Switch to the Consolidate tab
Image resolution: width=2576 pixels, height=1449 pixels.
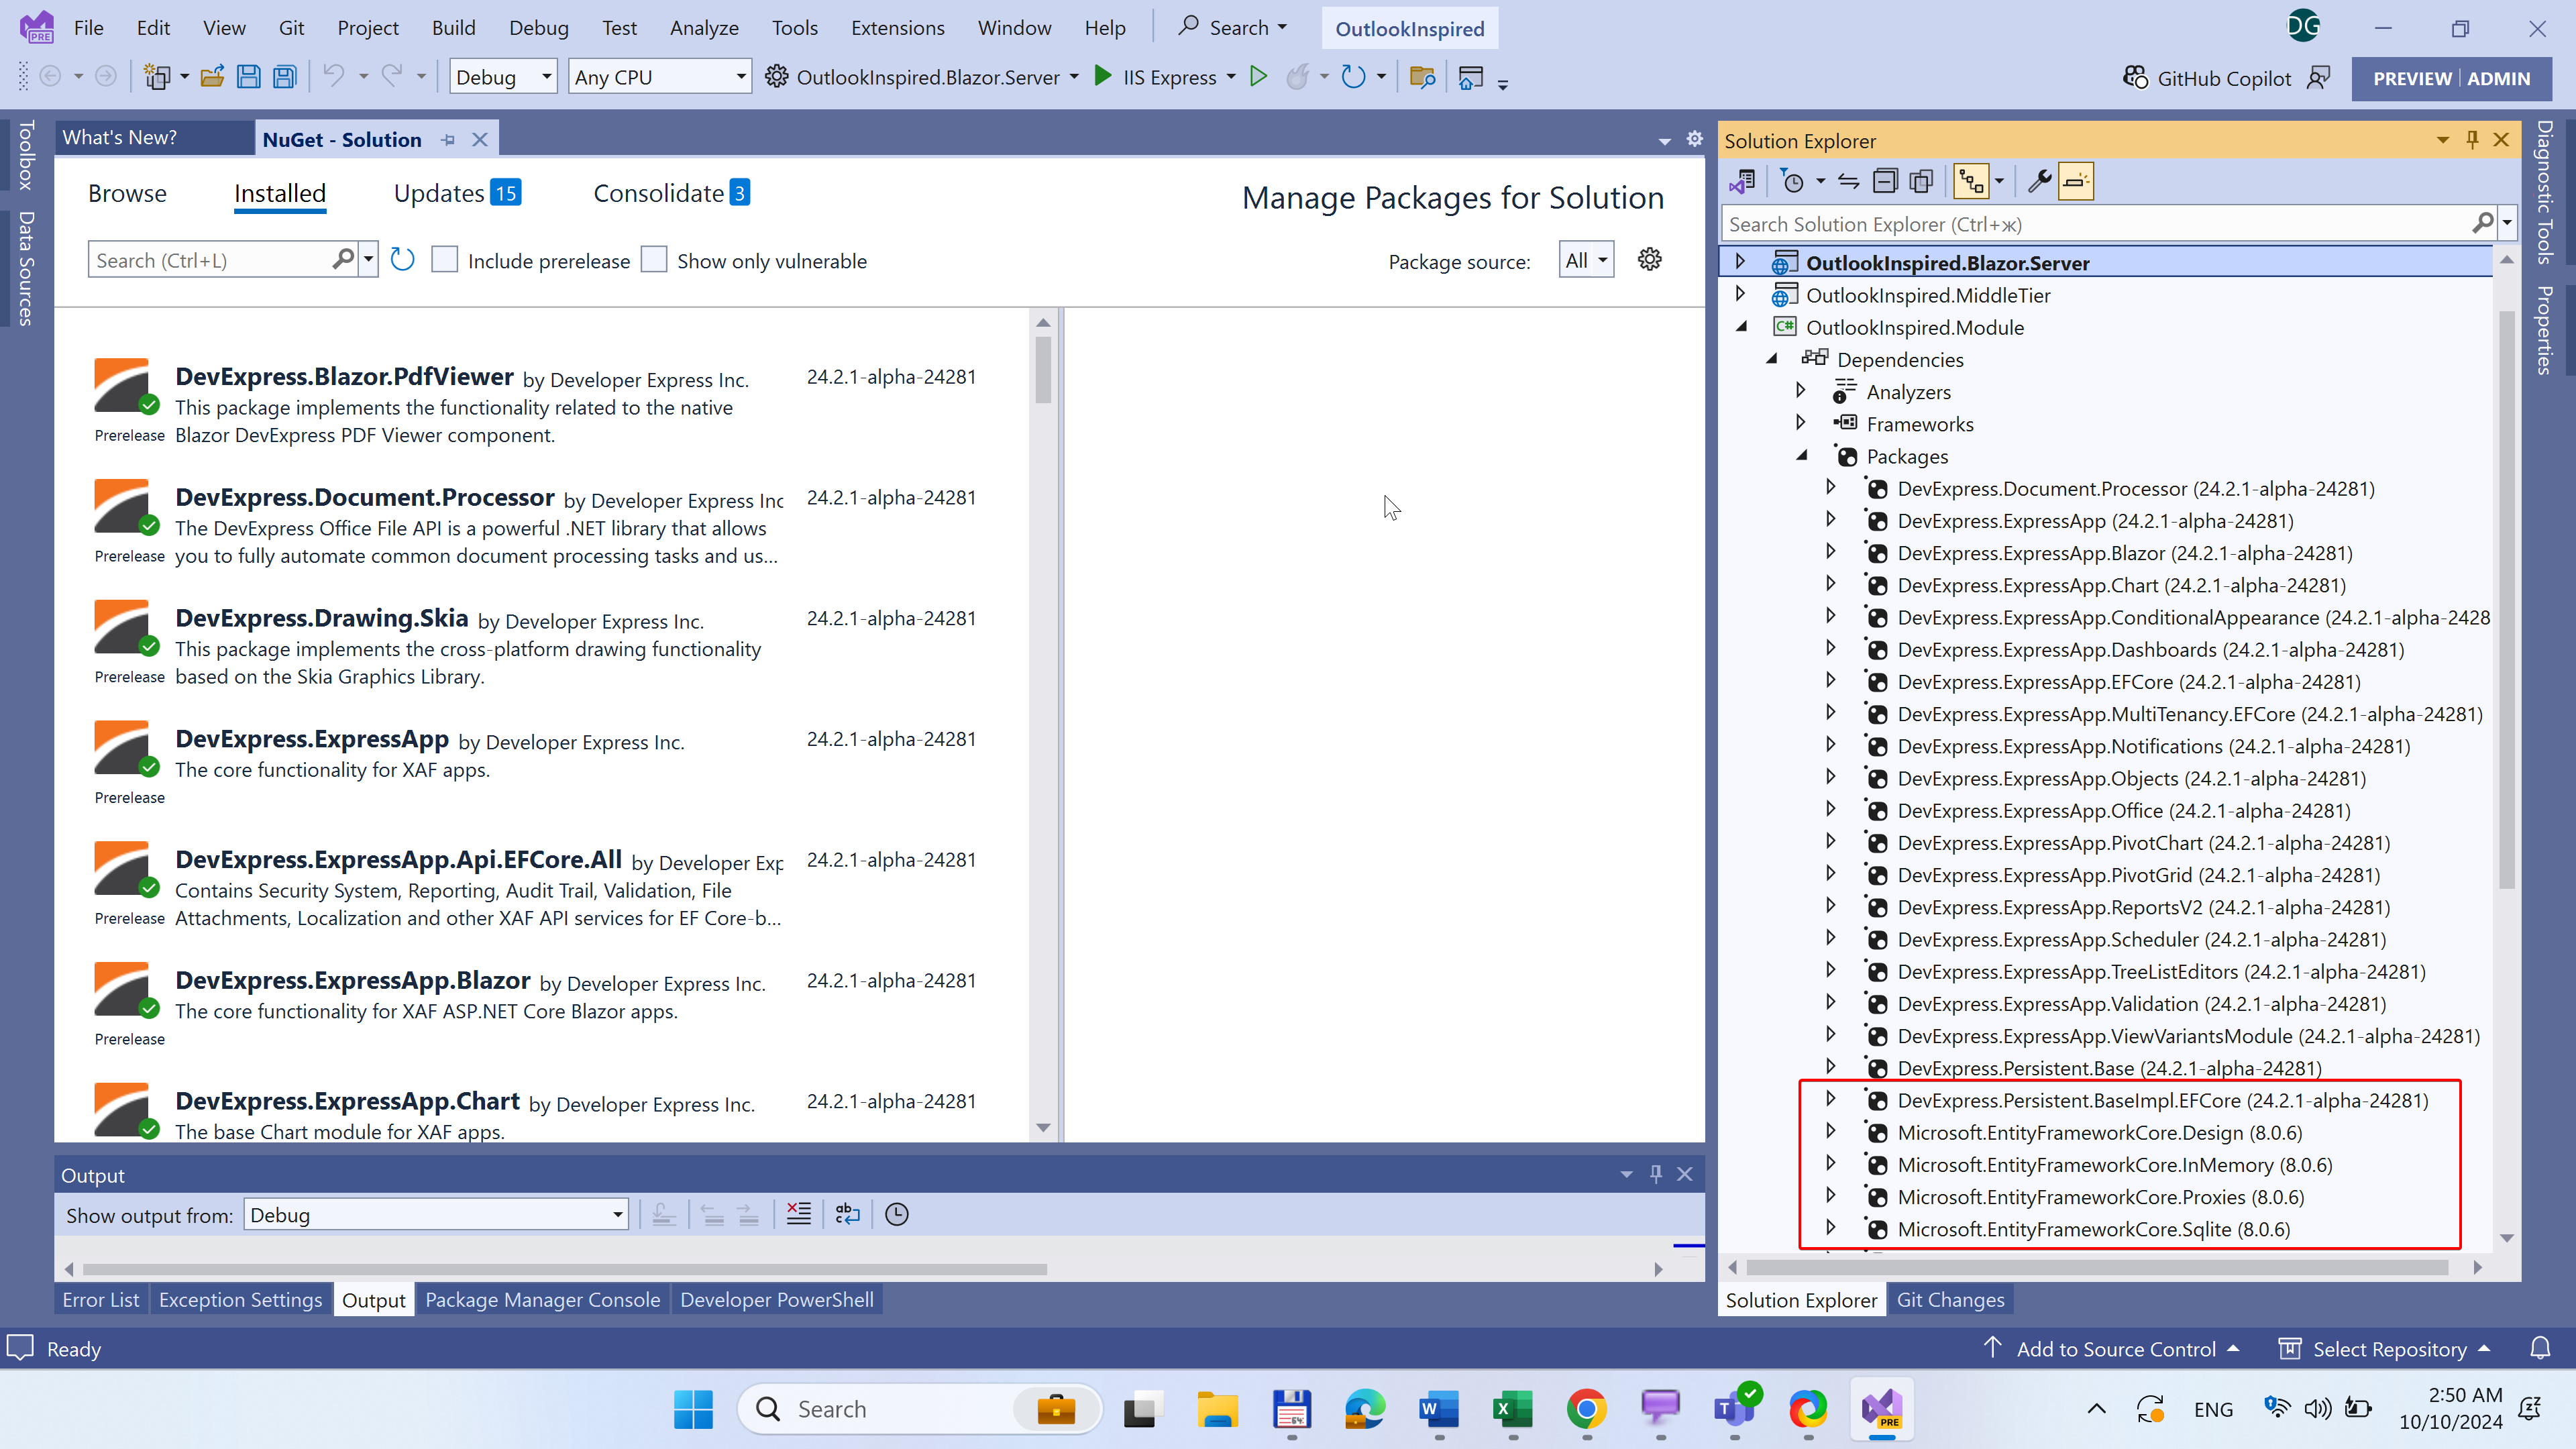[x=671, y=193]
